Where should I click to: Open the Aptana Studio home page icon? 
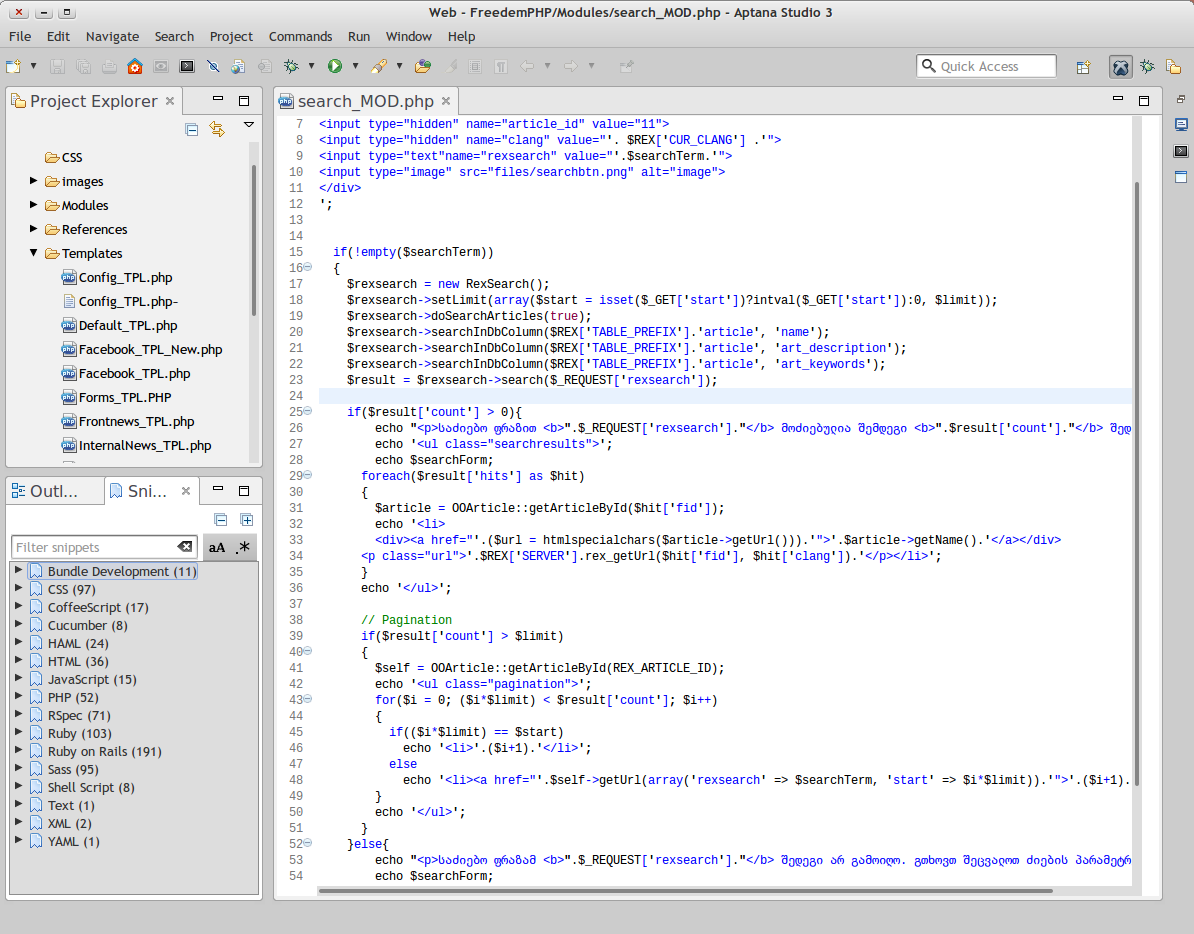pos(134,67)
